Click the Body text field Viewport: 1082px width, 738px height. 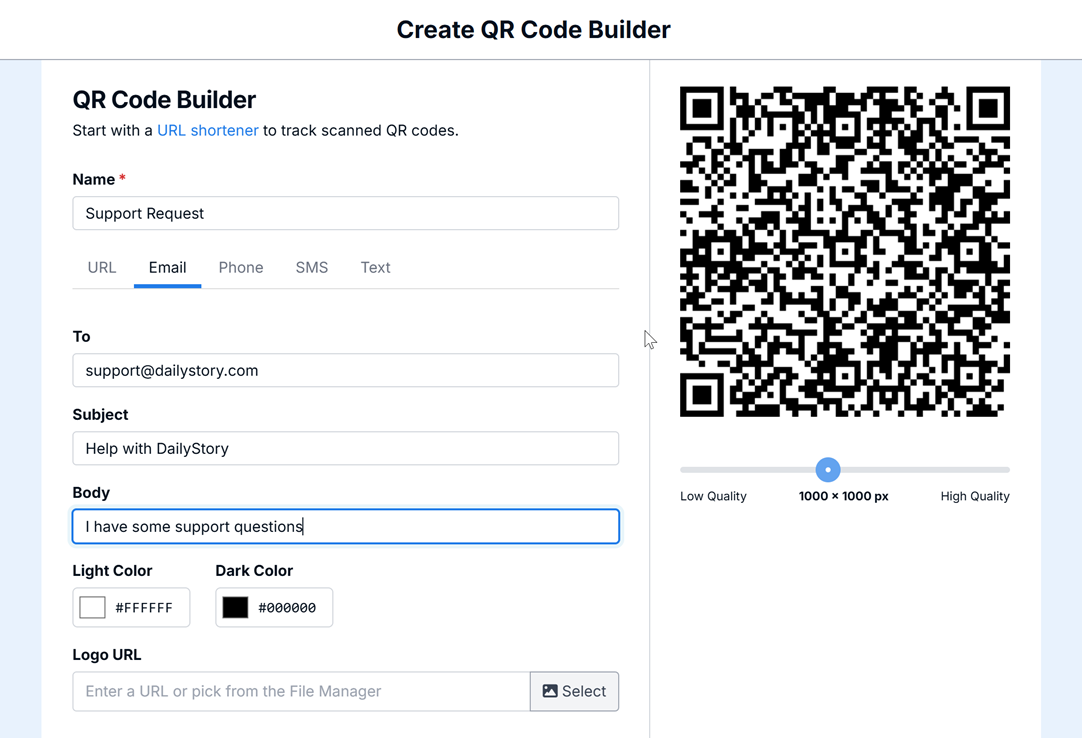point(345,526)
